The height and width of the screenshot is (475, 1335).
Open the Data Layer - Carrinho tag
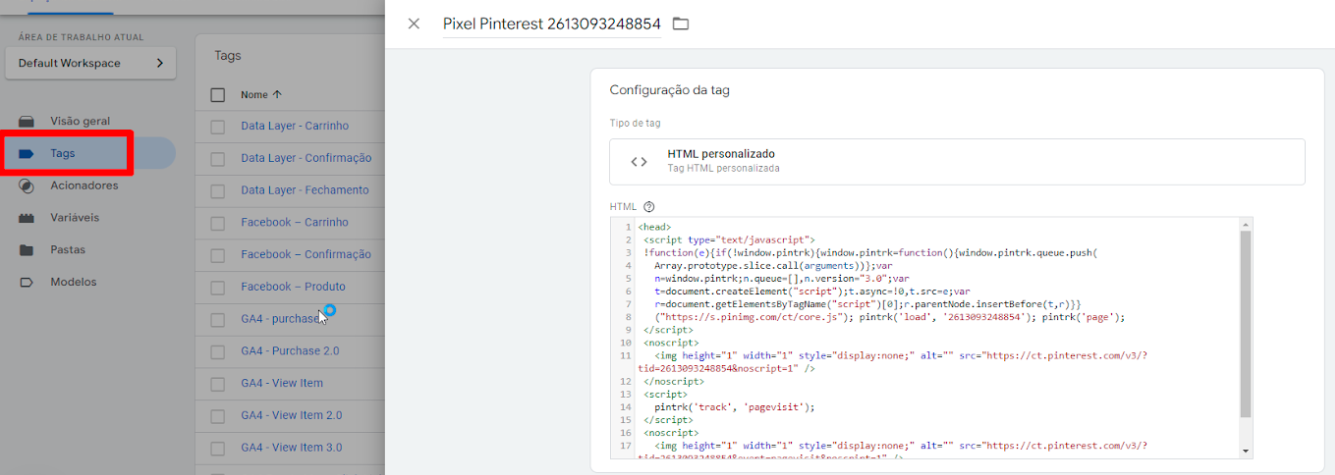pyautogui.click(x=295, y=126)
